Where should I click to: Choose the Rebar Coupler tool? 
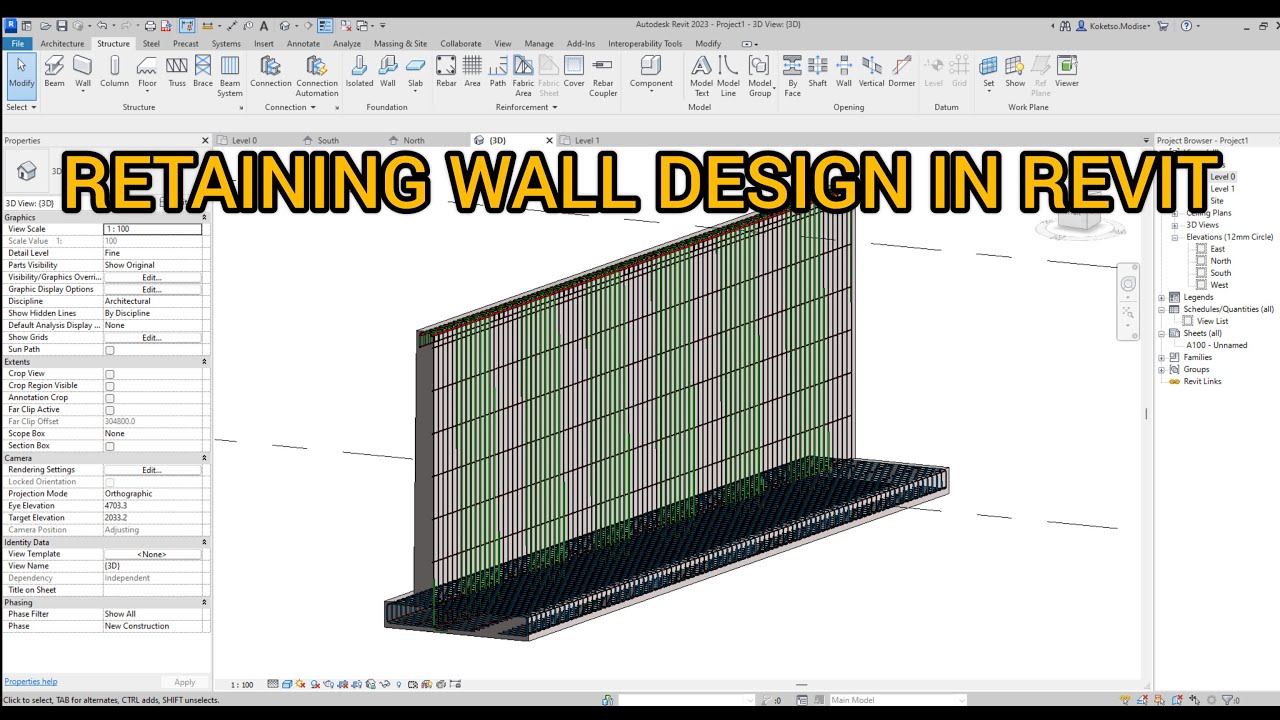click(603, 76)
